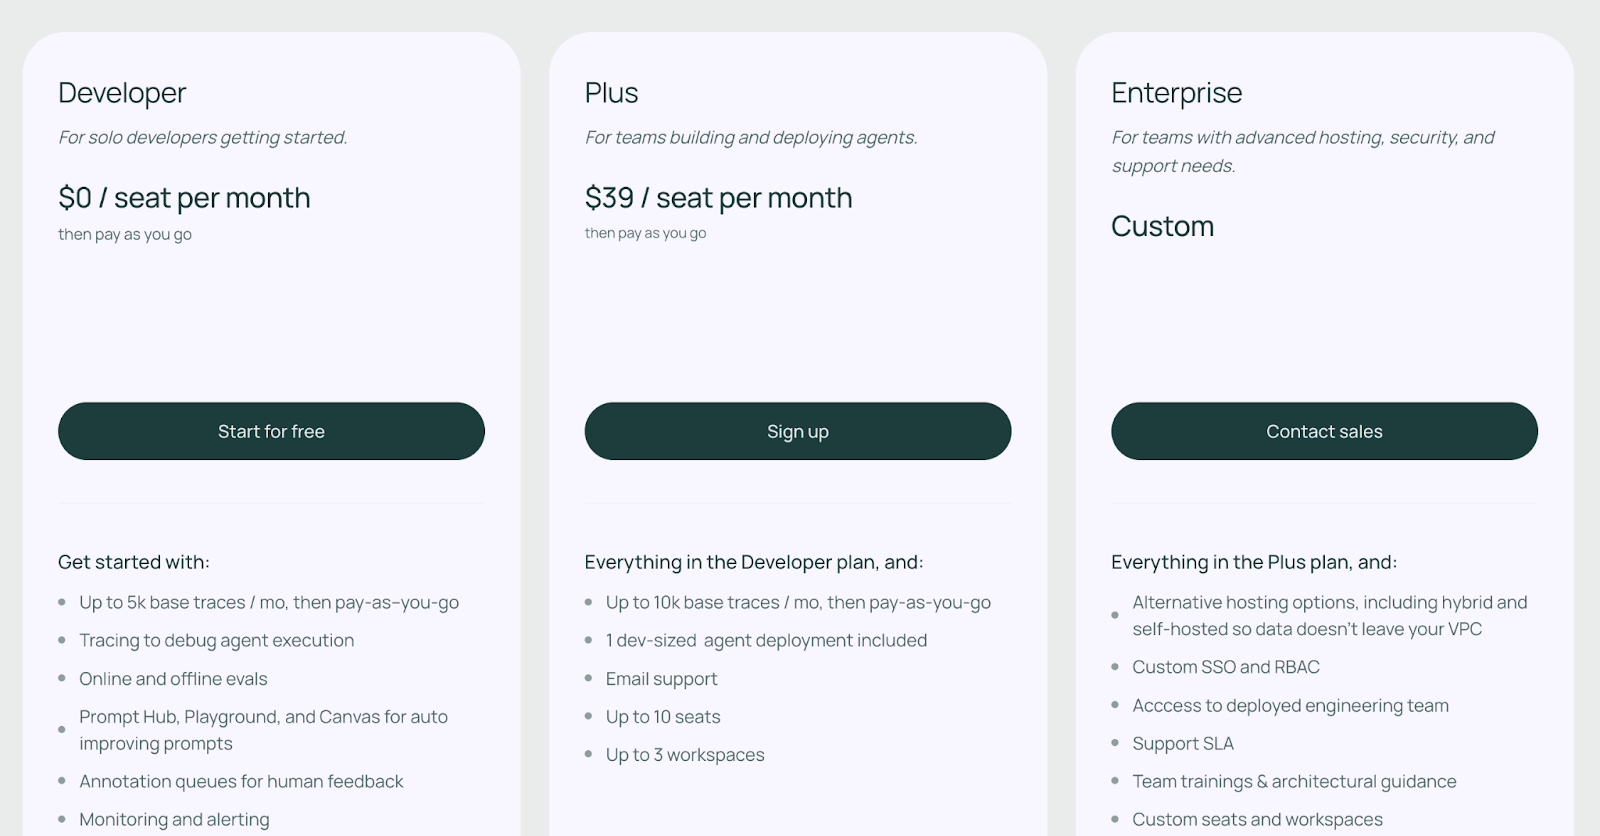Select the Developer plan heading
The height and width of the screenshot is (836, 1600).
(x=122, y=93)
